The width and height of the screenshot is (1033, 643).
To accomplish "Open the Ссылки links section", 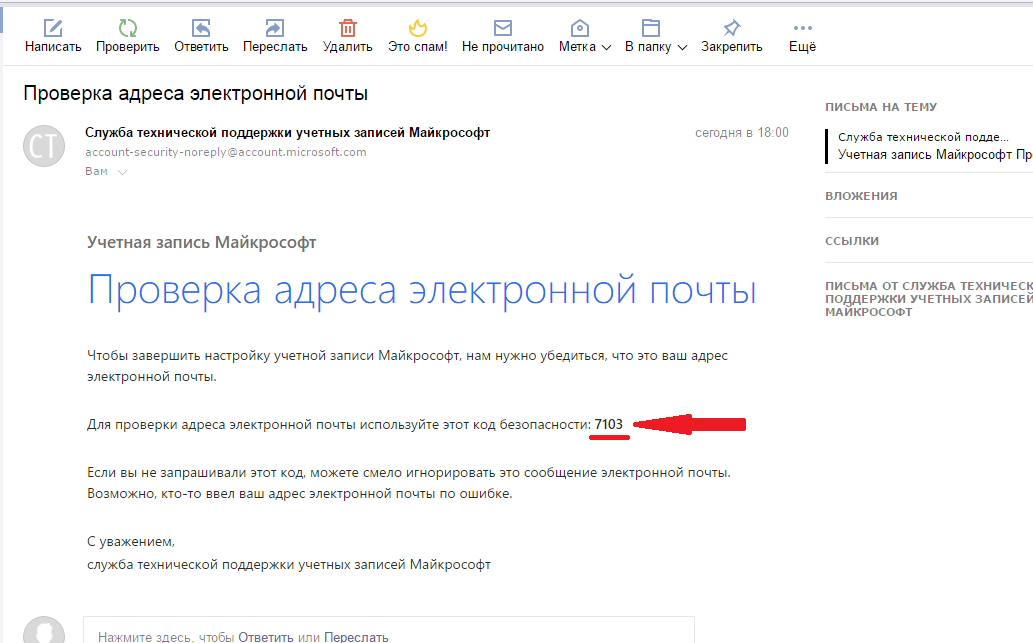I will tap(851, 241).
